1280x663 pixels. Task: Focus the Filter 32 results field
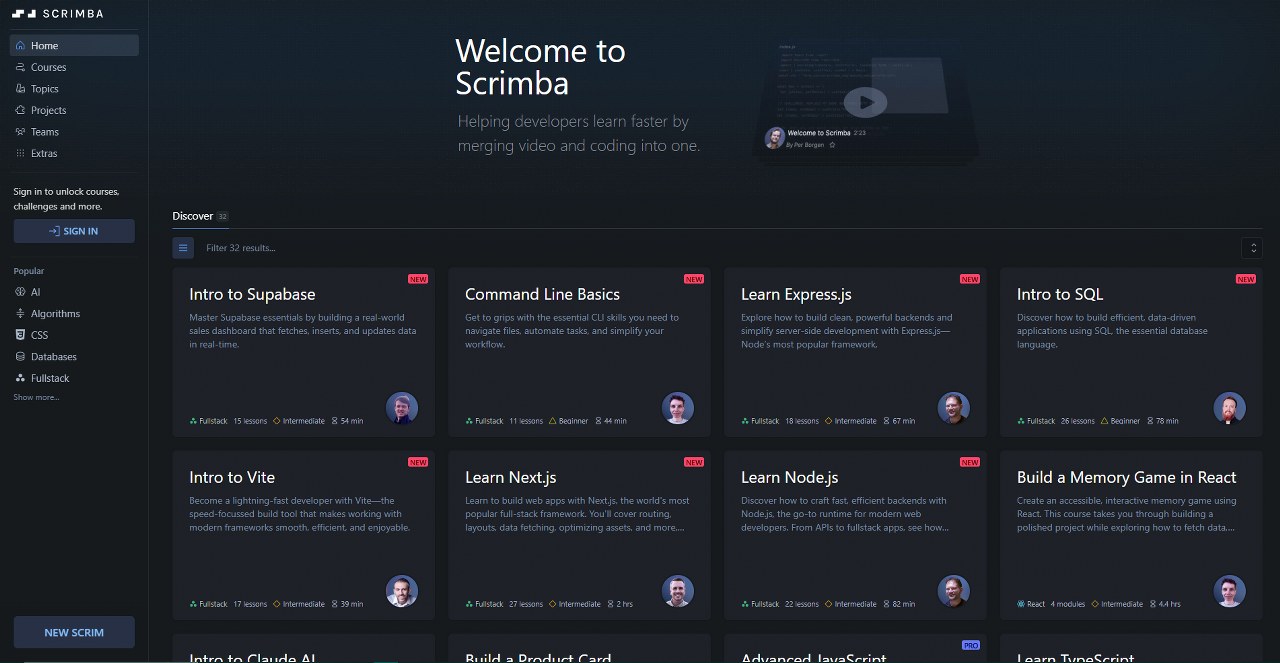tap(718, 247)
